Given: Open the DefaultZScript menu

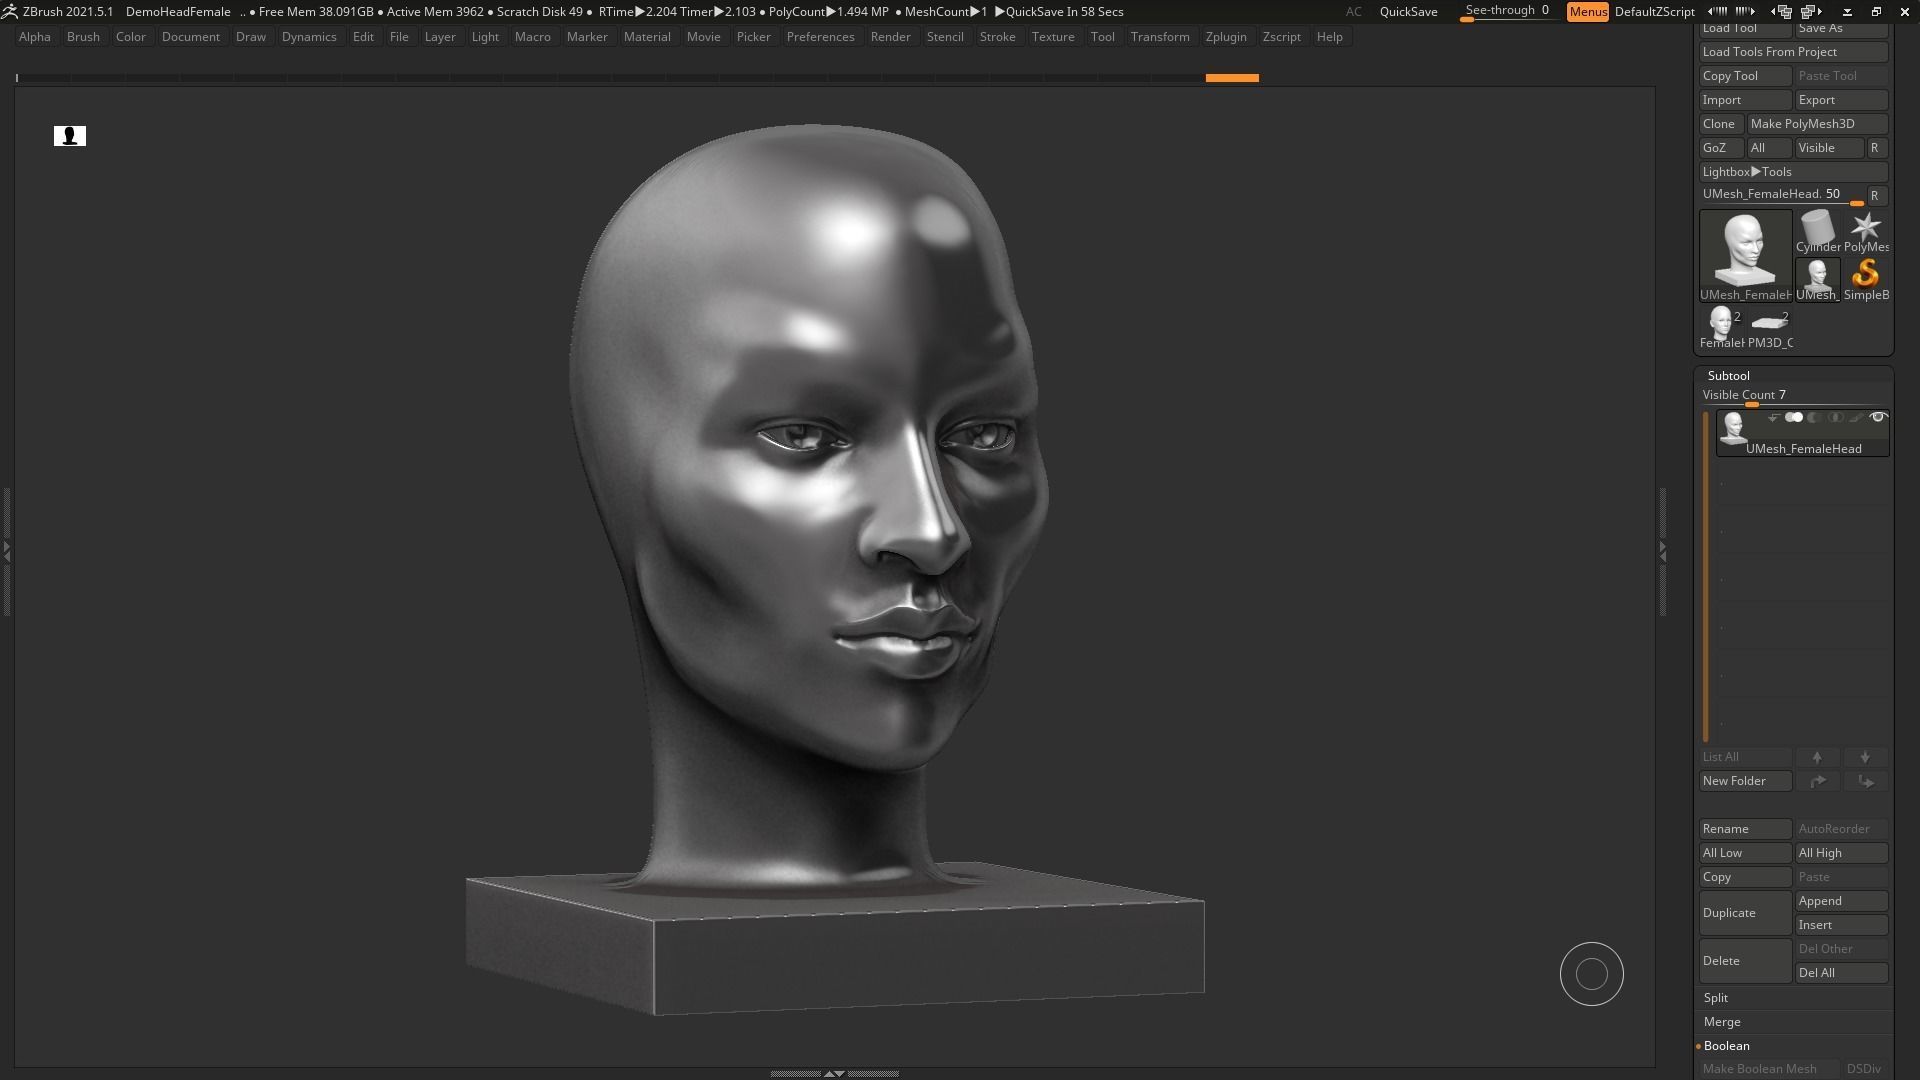Looking at the screenshot, I should coord(1654,12).
